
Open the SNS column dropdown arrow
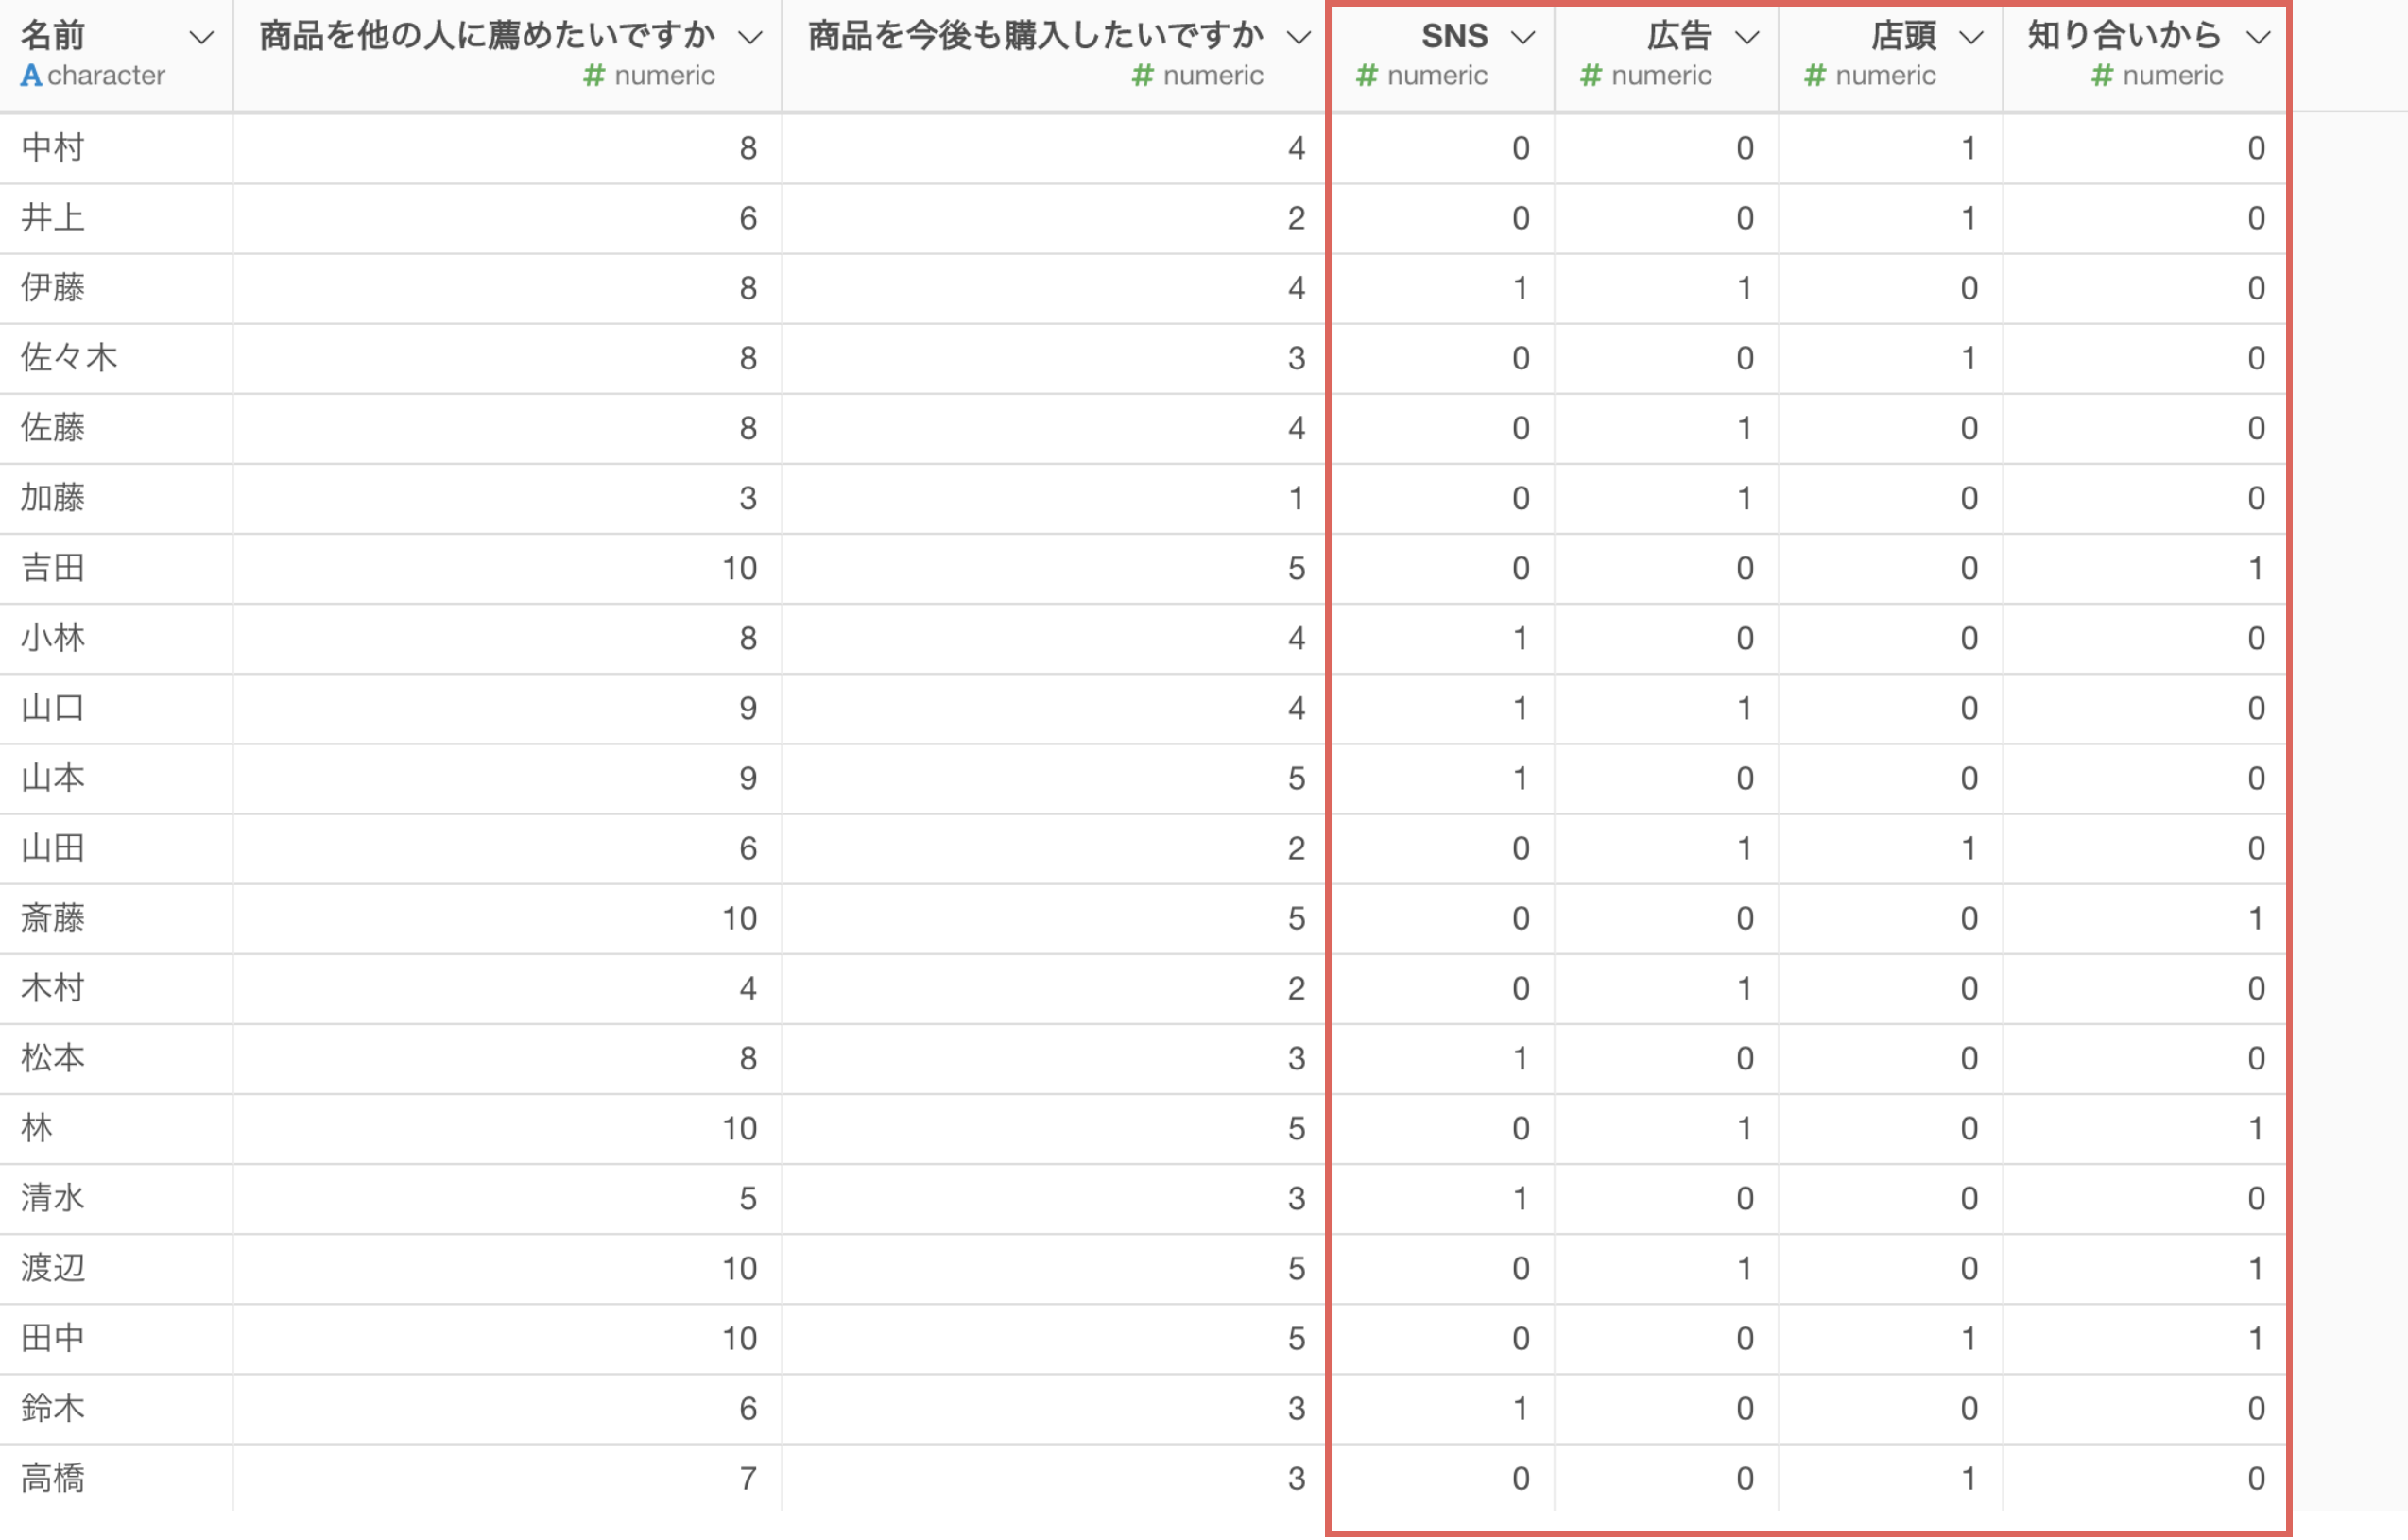coord(1522,38)
